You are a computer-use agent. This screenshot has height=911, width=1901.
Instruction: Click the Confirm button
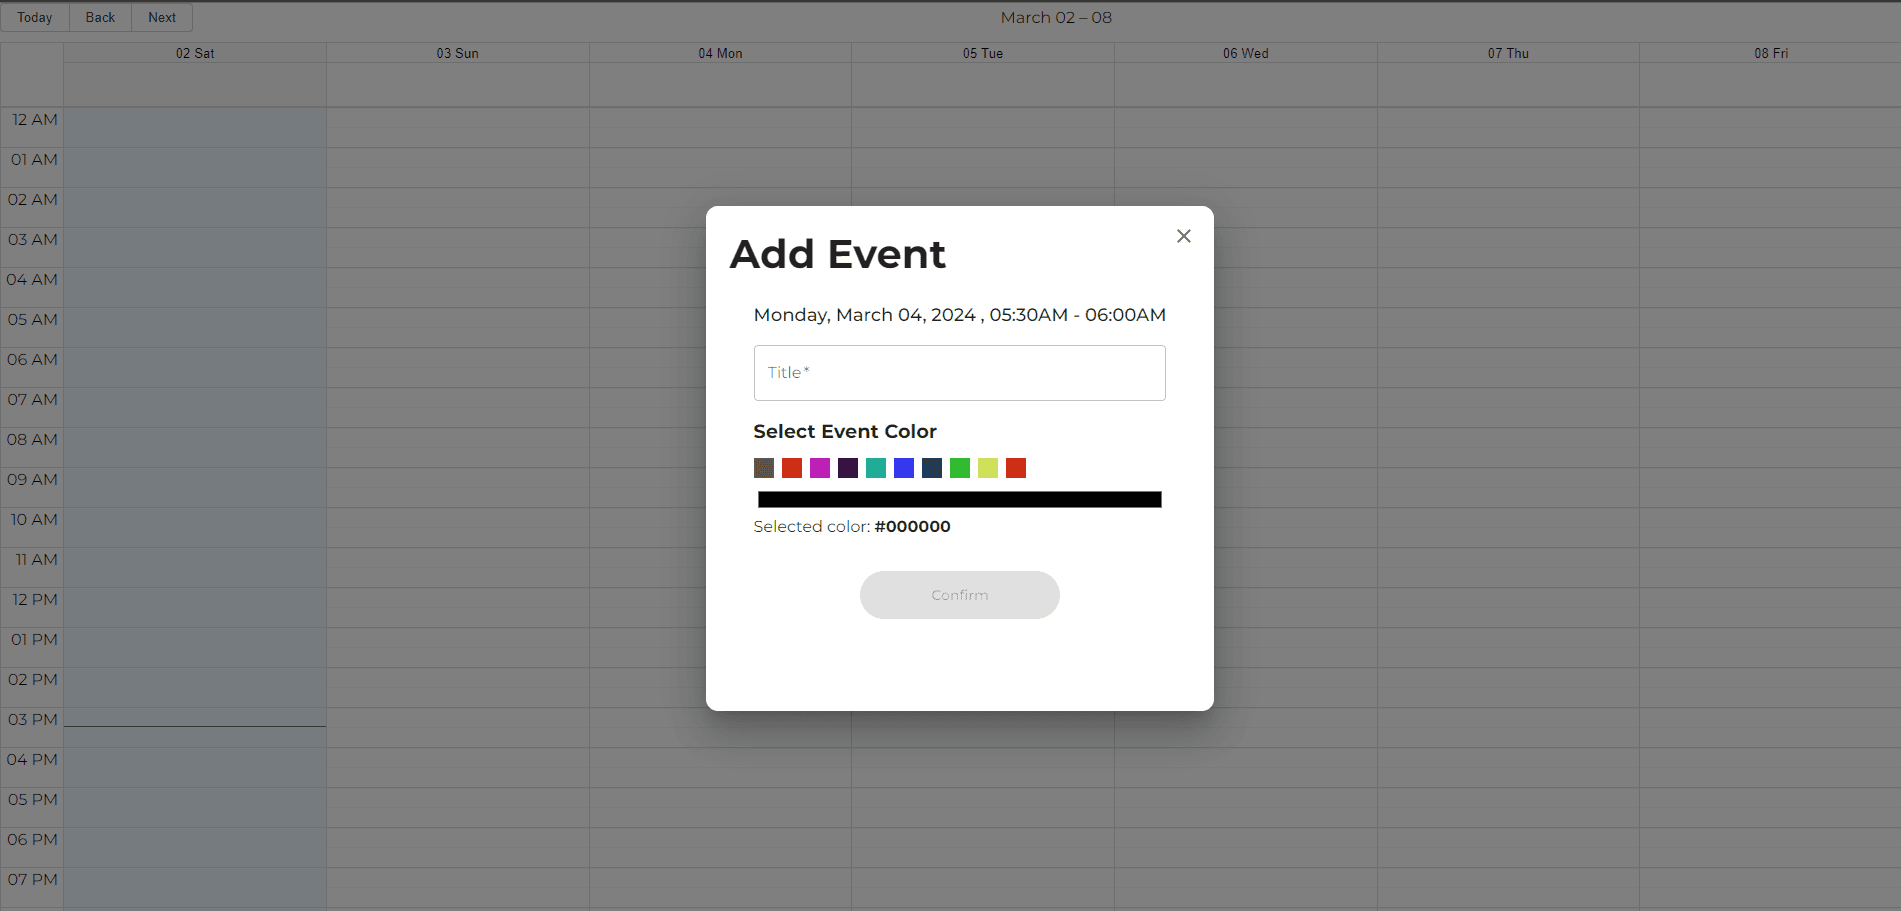pos(959,595)
